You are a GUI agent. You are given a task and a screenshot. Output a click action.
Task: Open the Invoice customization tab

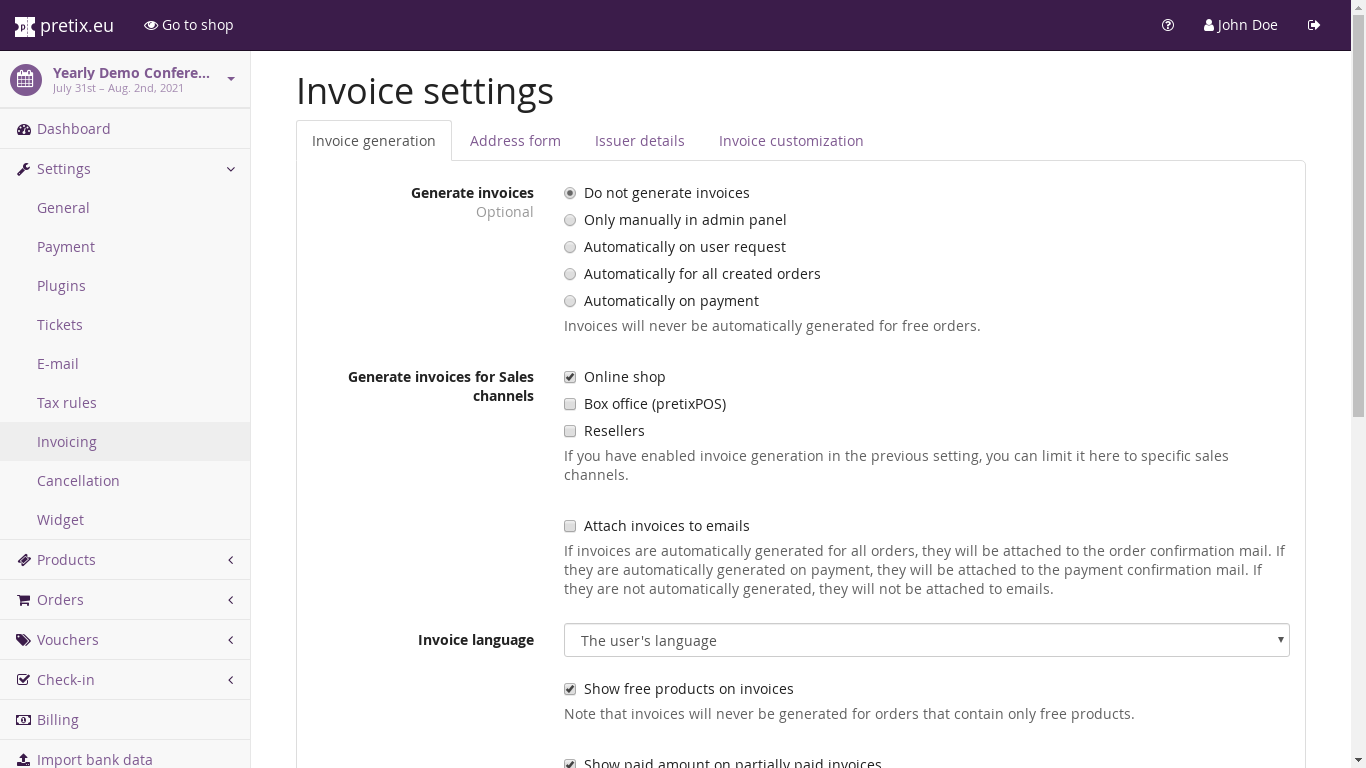(x=790, y=141)
